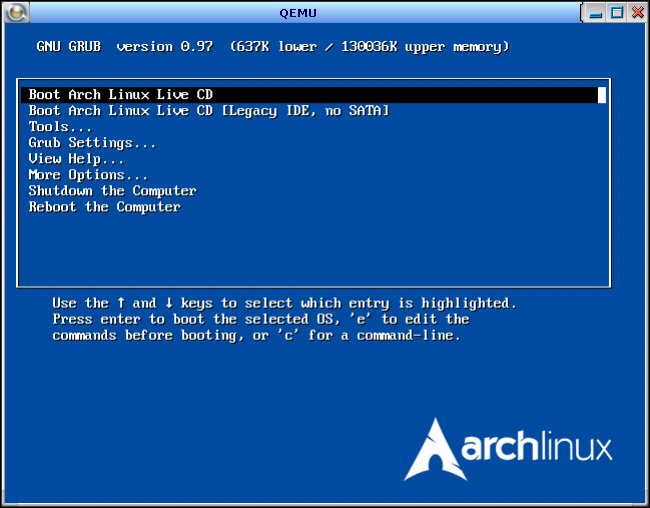Click the up arrow symbol in help text
This screenshot has height=508, width=650.
click(x=121, y=303)
